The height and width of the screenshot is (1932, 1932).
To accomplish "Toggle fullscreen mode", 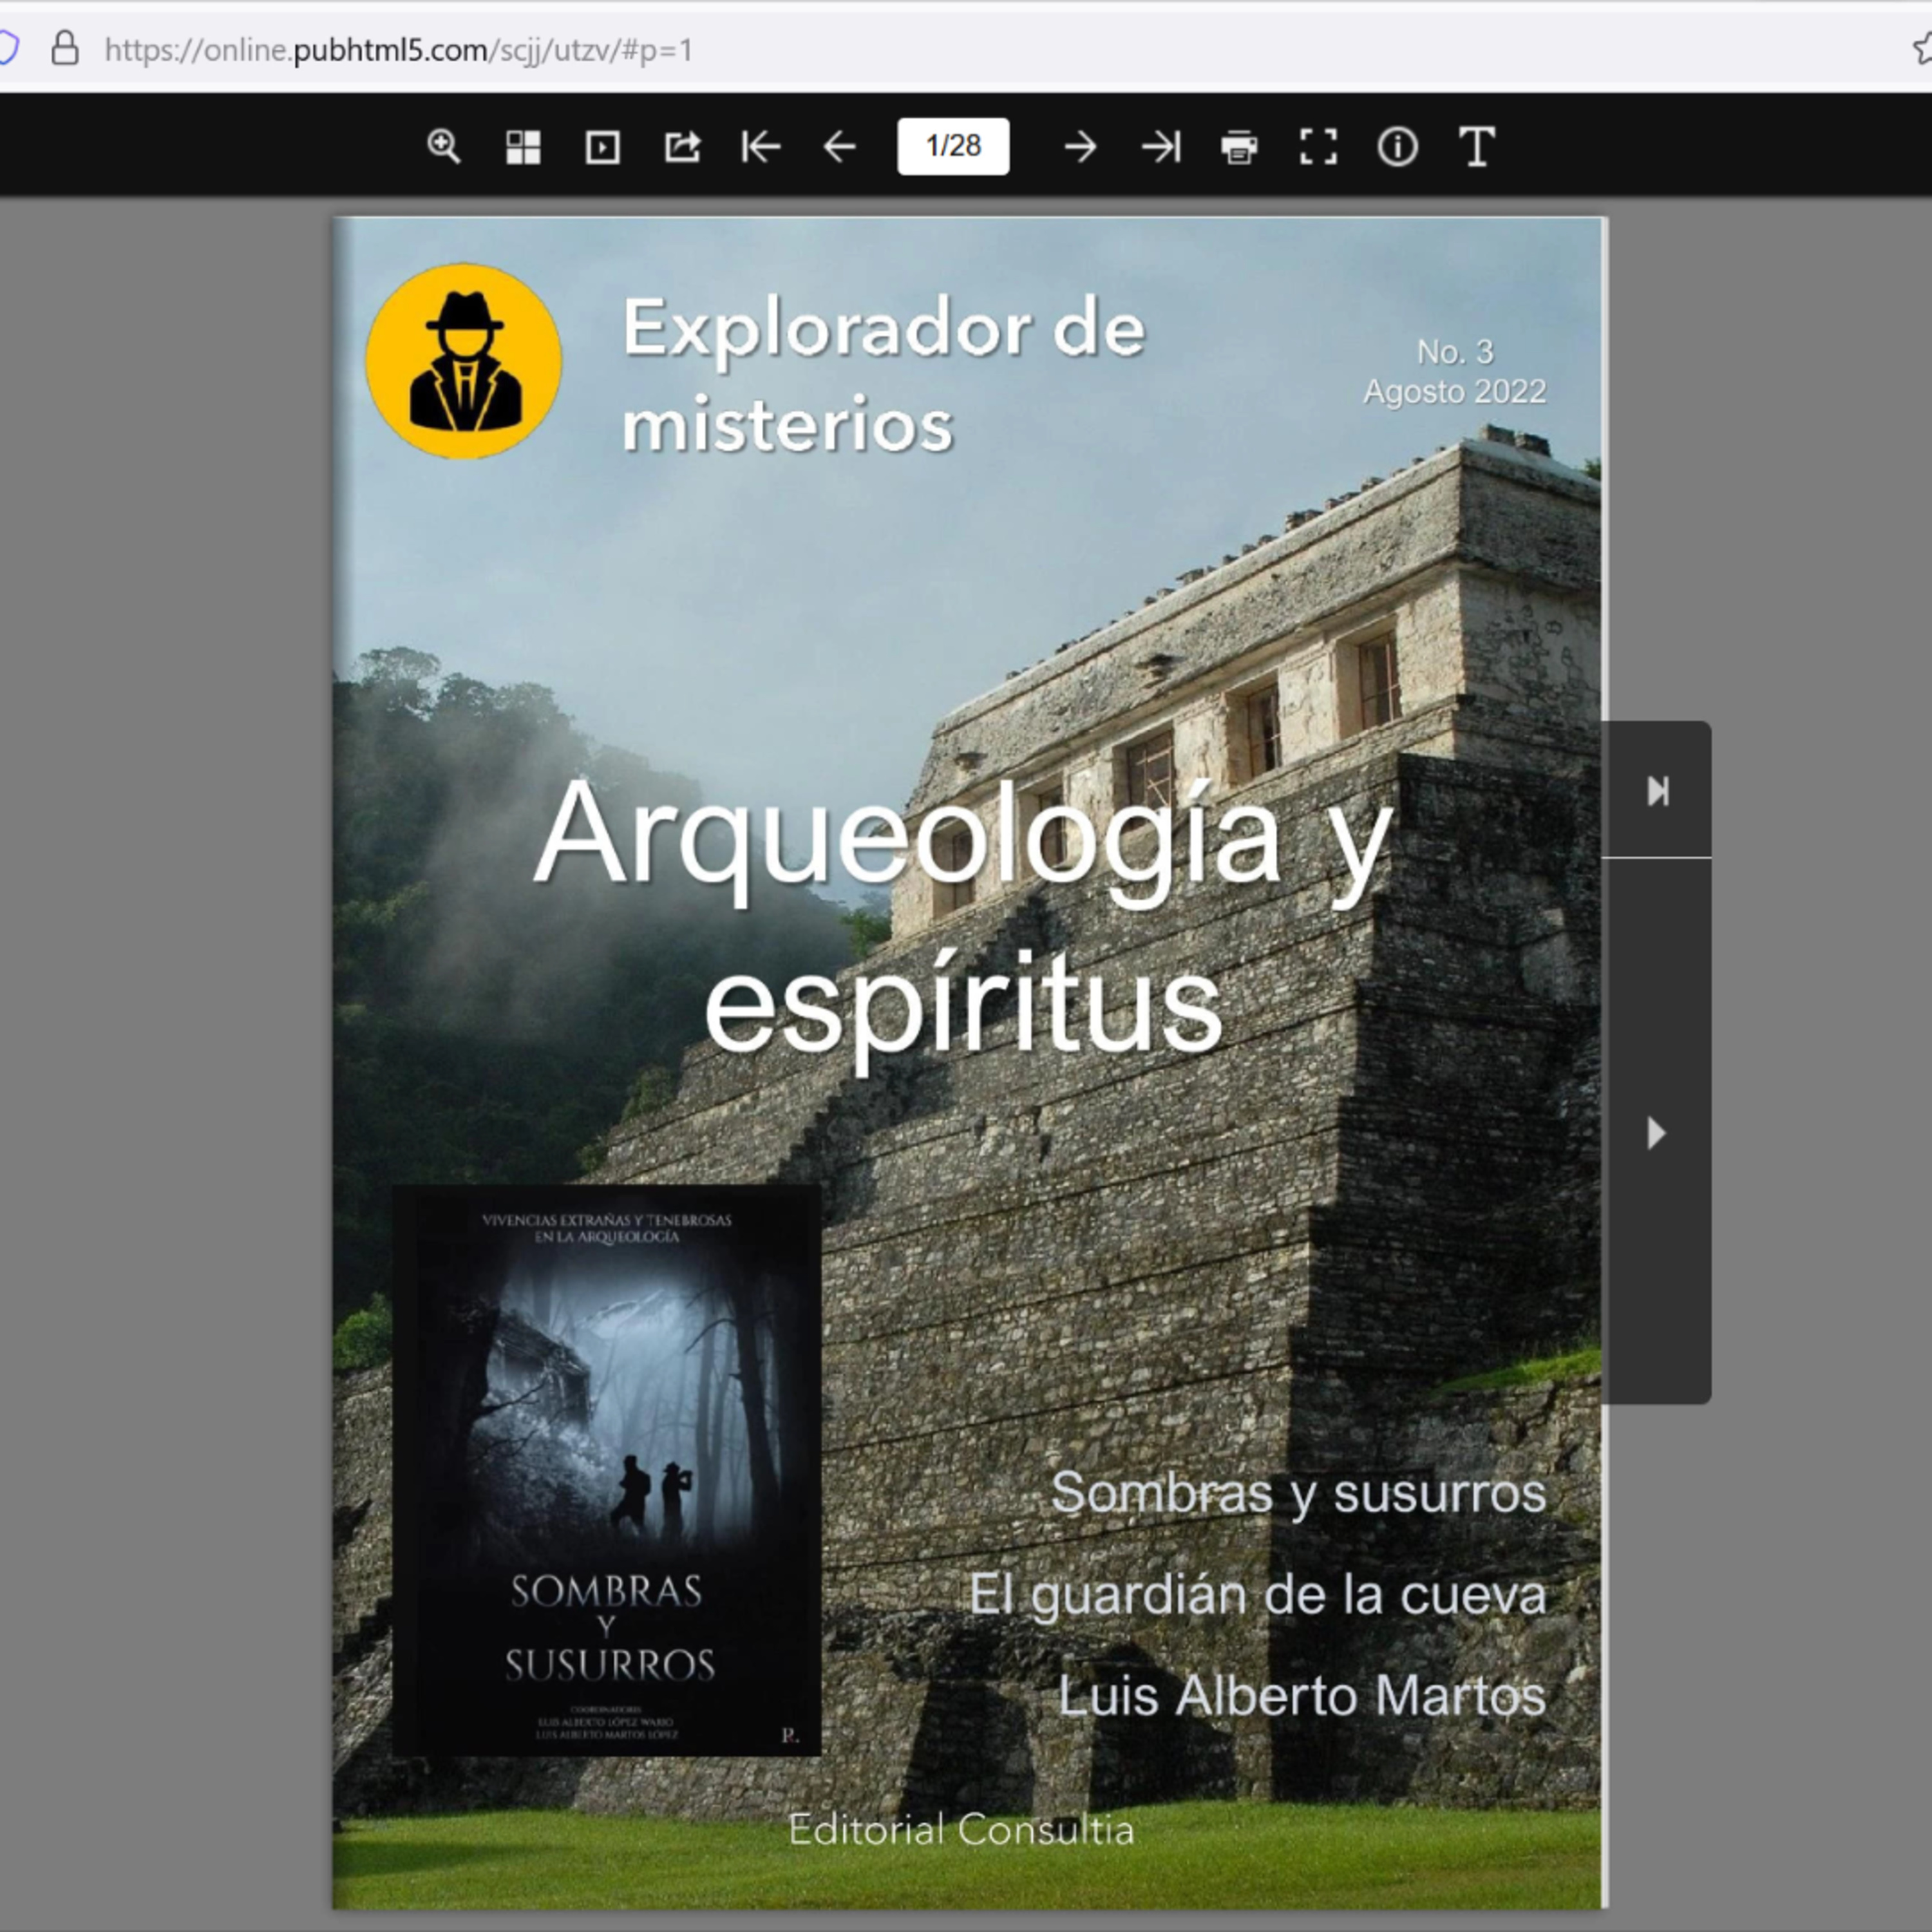I will point(1318,147).
